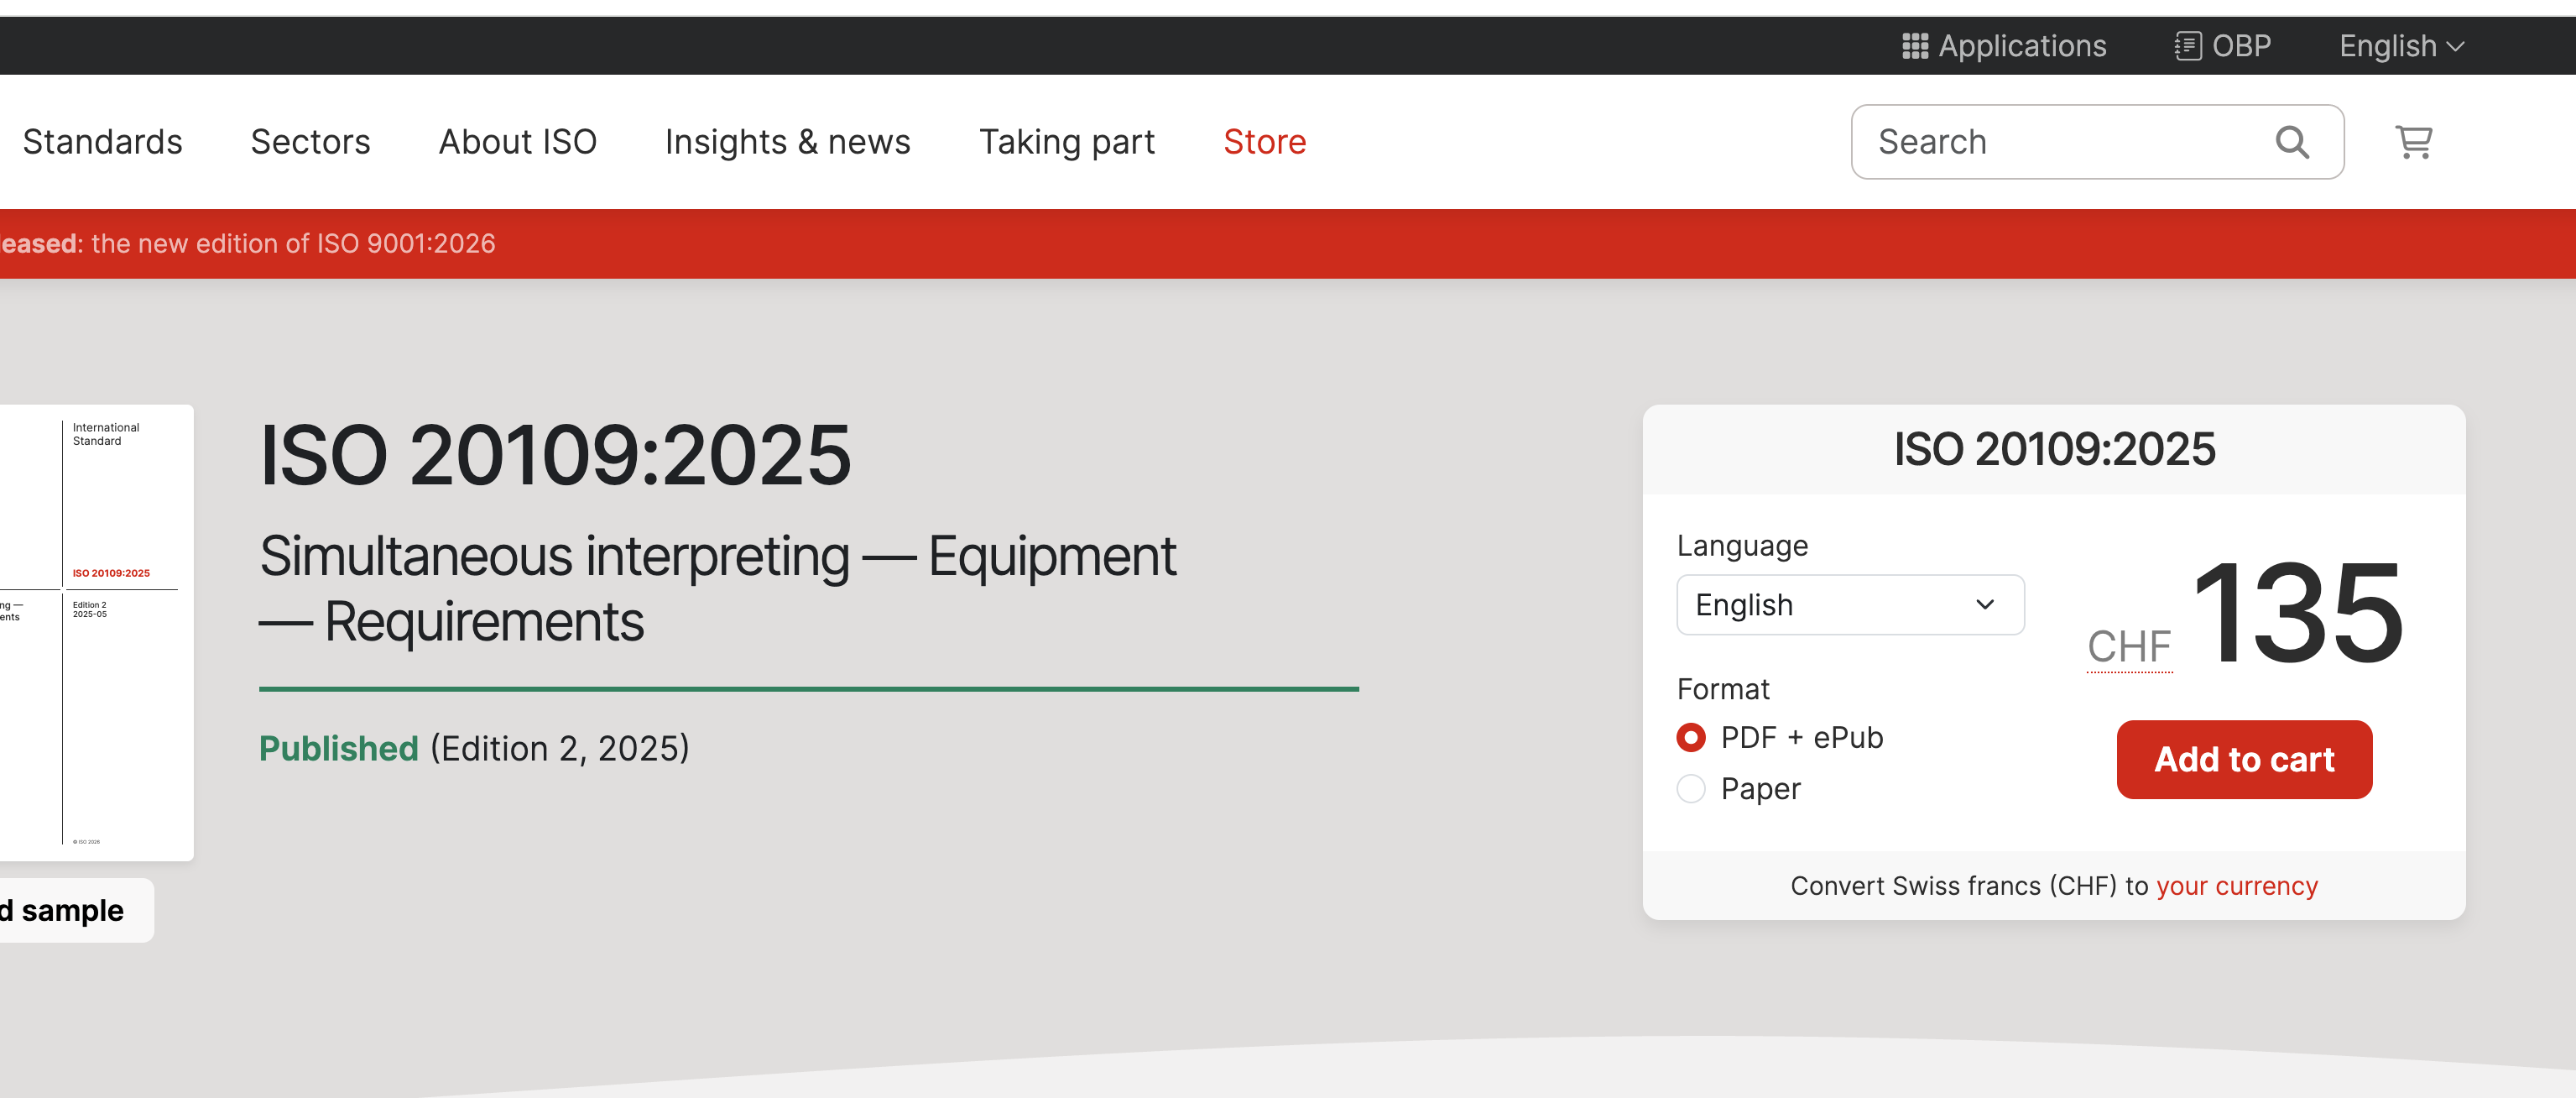This screenshot has height=1098, width=2576.
Task: Open About ISO in navigation
Action: (x=518, y=142)
